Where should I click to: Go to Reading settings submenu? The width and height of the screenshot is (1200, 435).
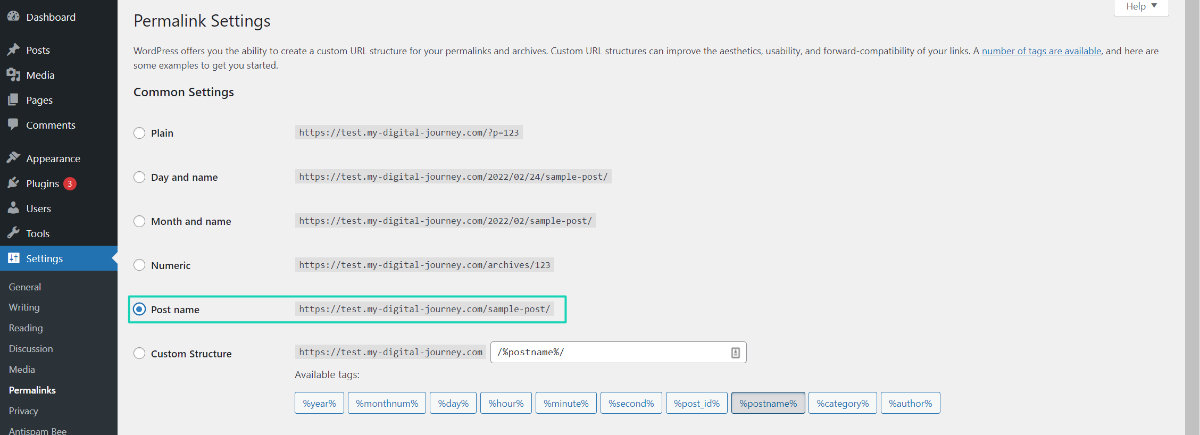pos(26,328)
